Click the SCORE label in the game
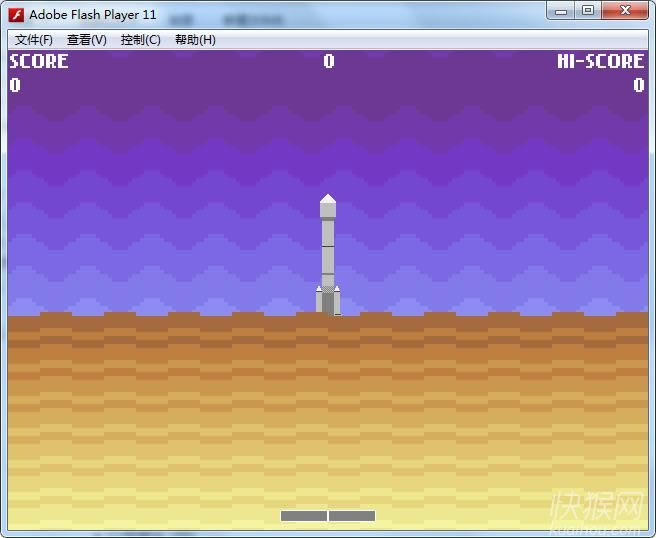656x538 pixels. pyautogui.click(x=39, y=61)
